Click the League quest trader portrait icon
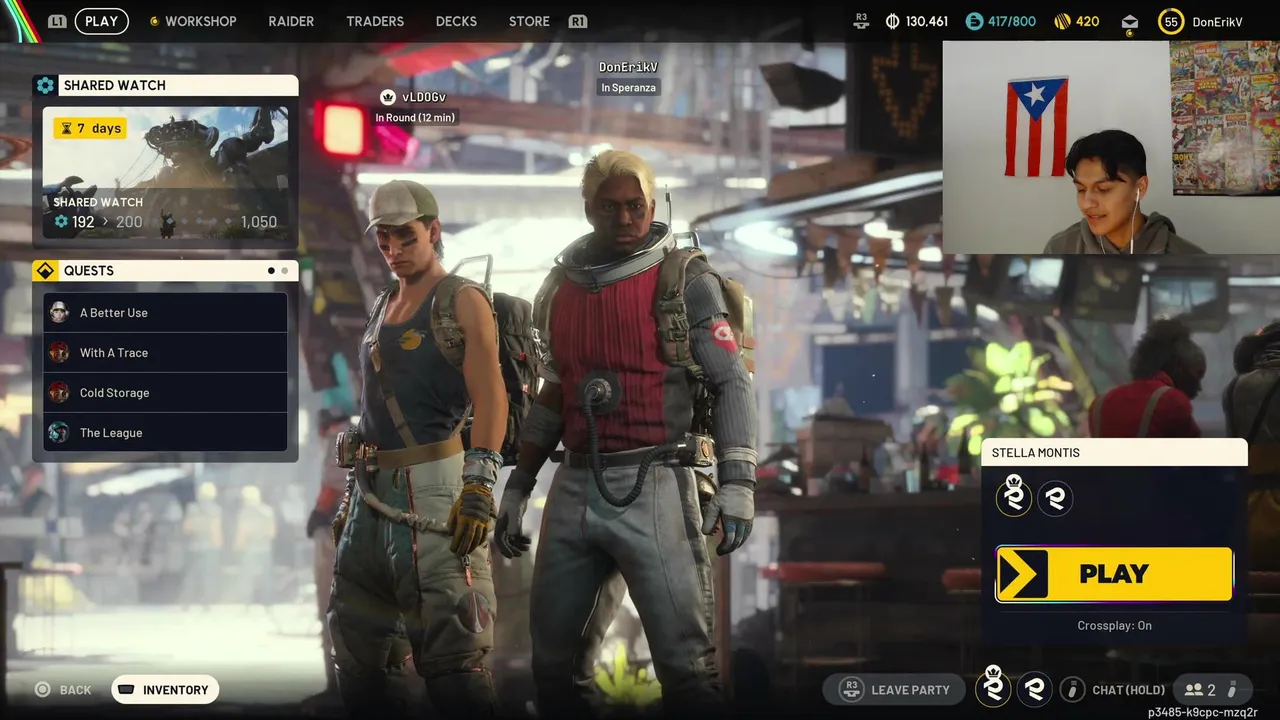The image size is (1280, 720). (60, 433)
